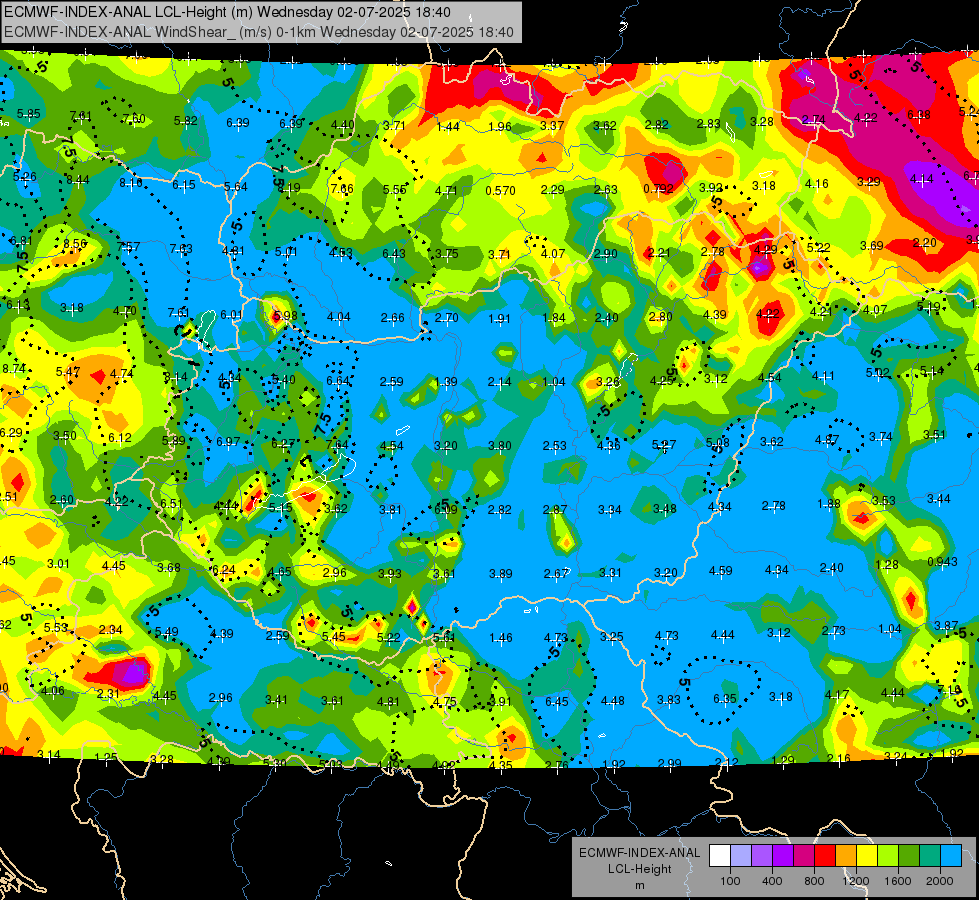979x900 pixels.
Task: Click the yellow-green legend swatch
Action: pos(888,856)
